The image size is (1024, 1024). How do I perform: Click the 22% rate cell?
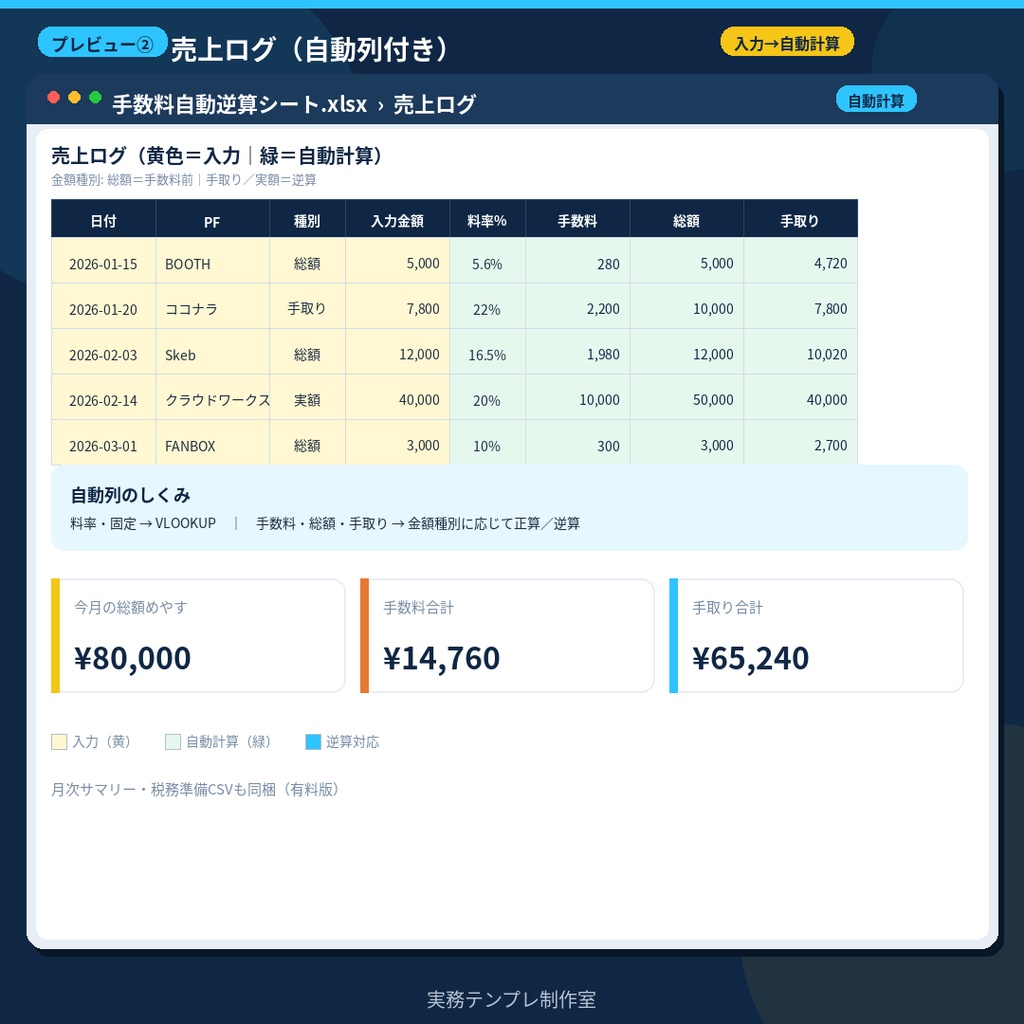point(487,306)
